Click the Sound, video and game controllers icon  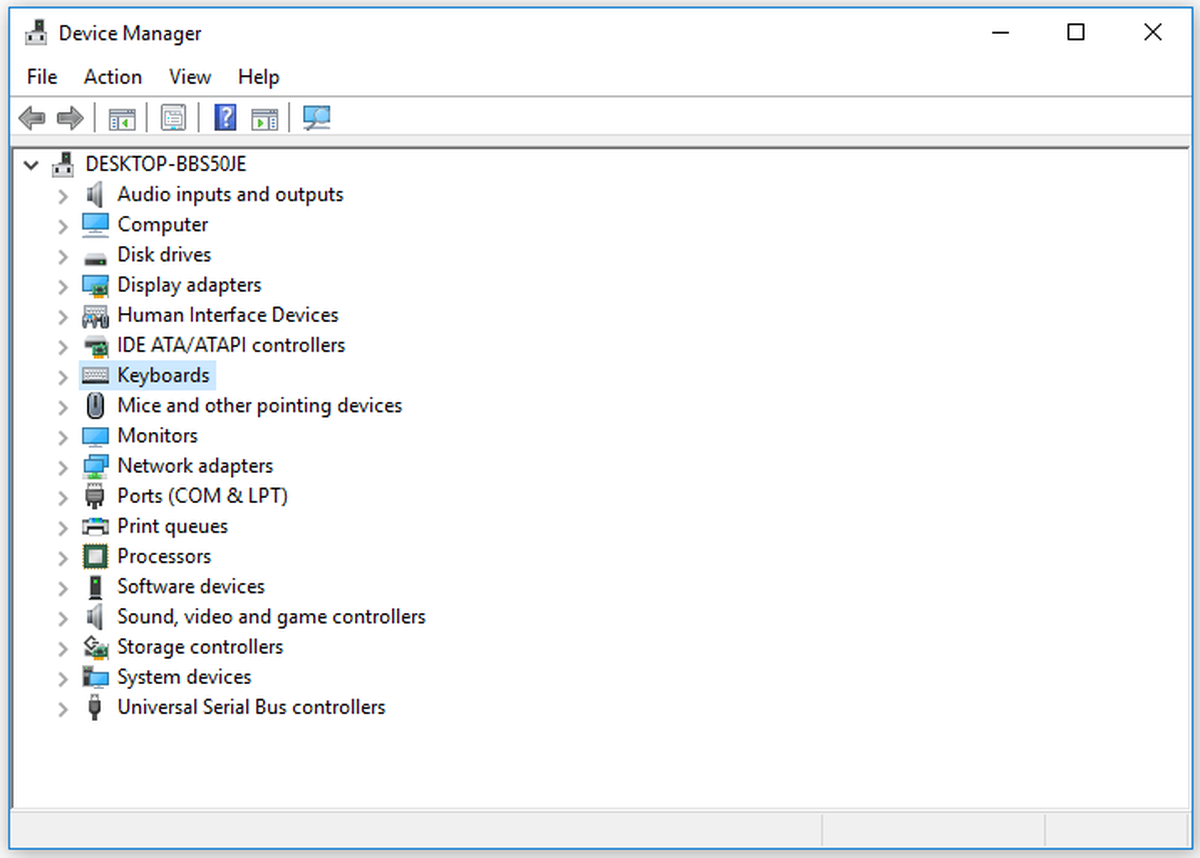pos(95,616)
